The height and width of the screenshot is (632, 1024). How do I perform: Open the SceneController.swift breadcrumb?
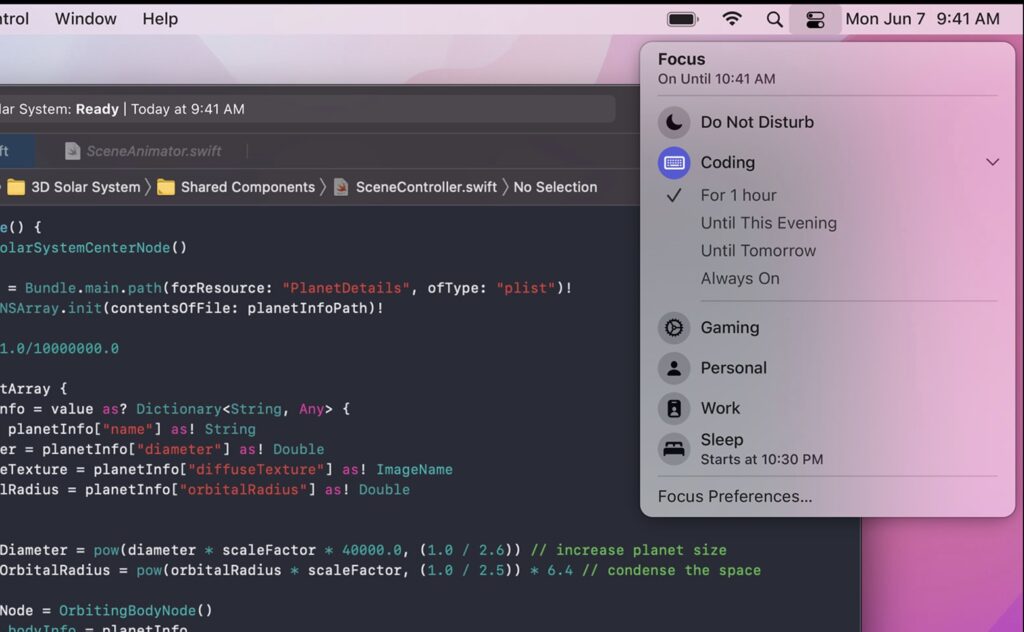(426, 187)
